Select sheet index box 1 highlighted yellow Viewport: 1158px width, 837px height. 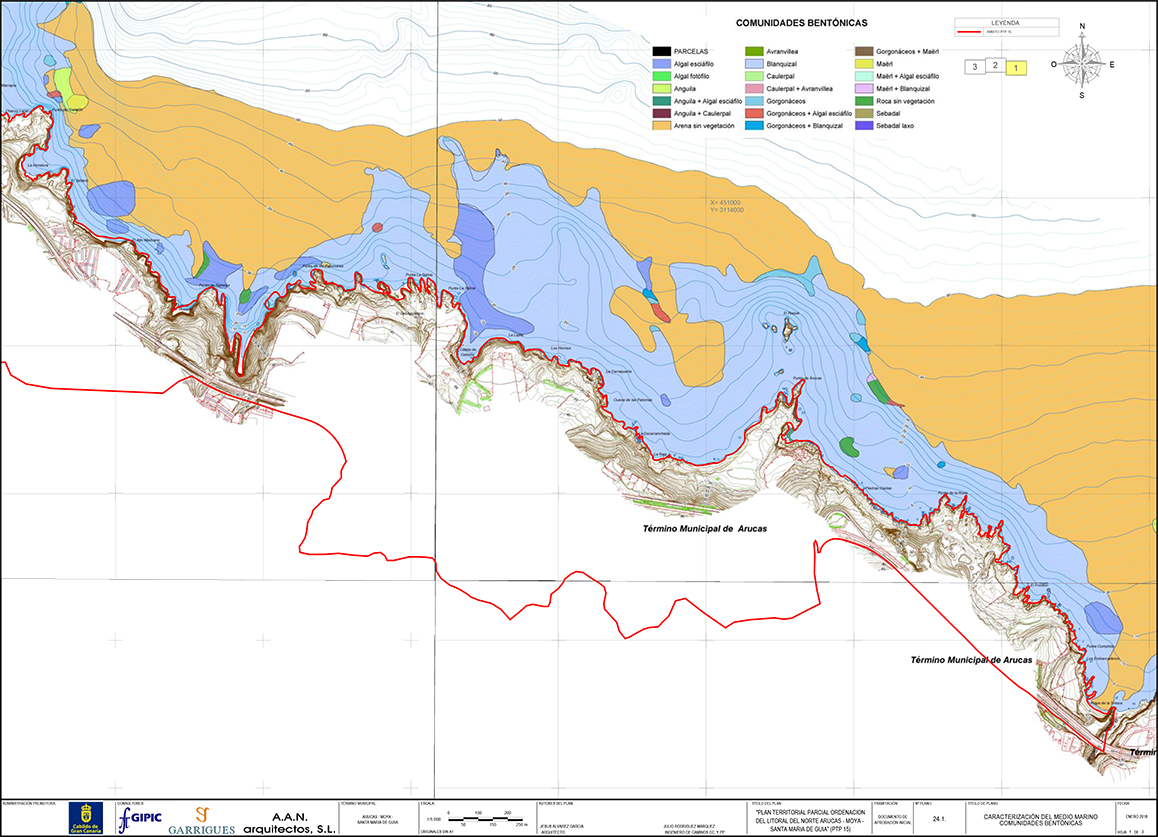(x=1016, y=68)
